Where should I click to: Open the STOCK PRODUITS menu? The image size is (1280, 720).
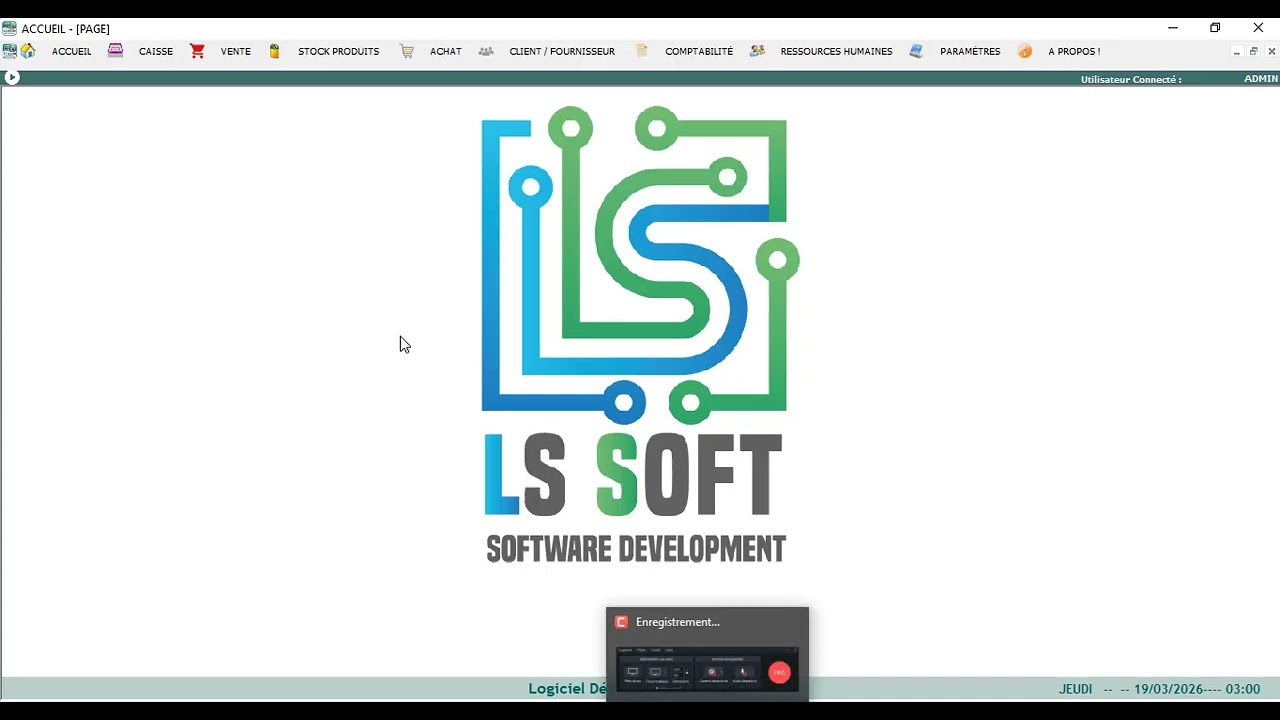338,51
